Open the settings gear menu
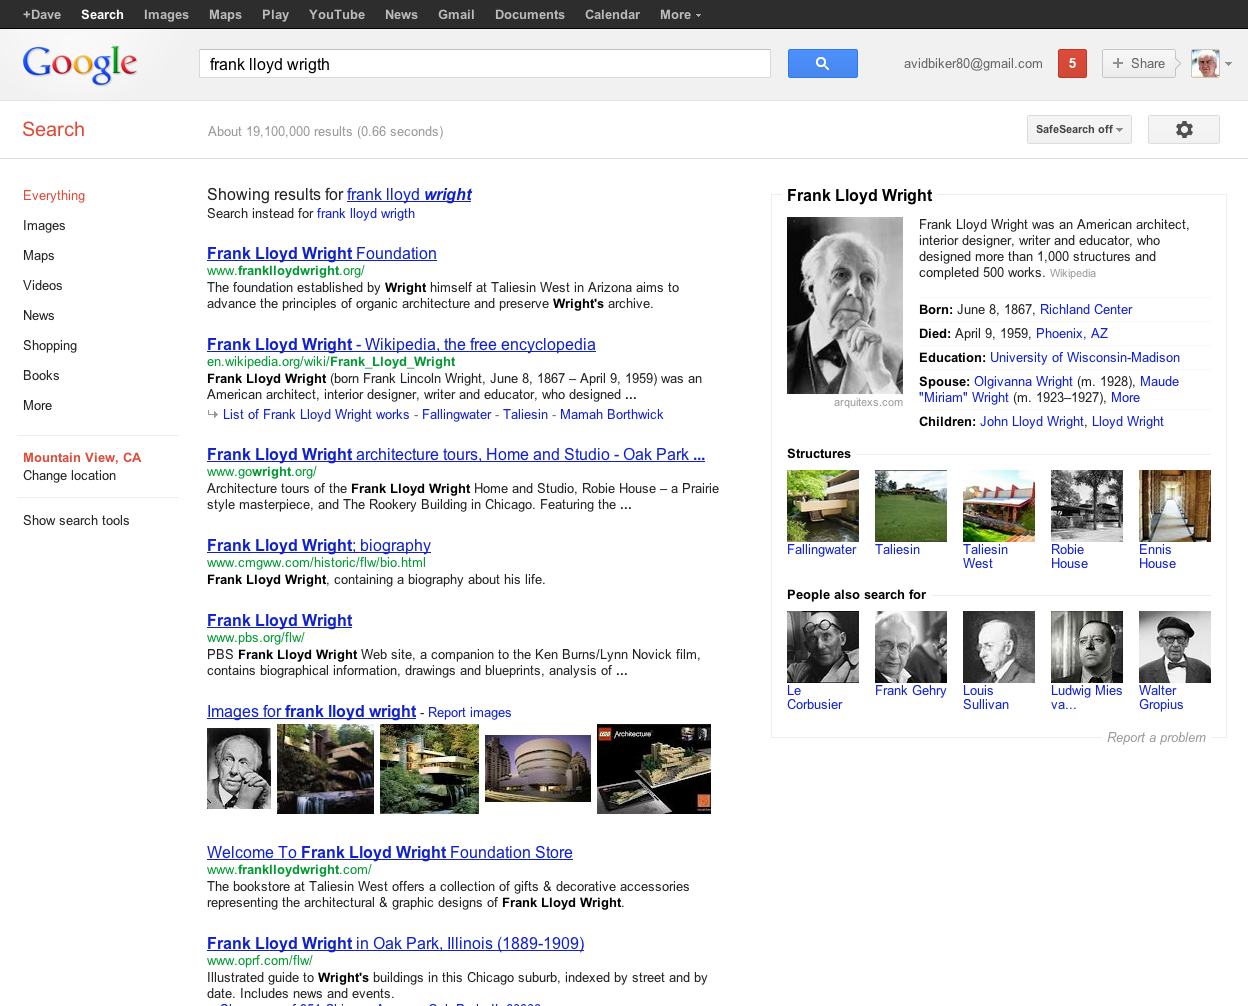Image resolution: width=1248 pixels, height=1006 pixels. pyautogui.click(x=1183, y=129)
